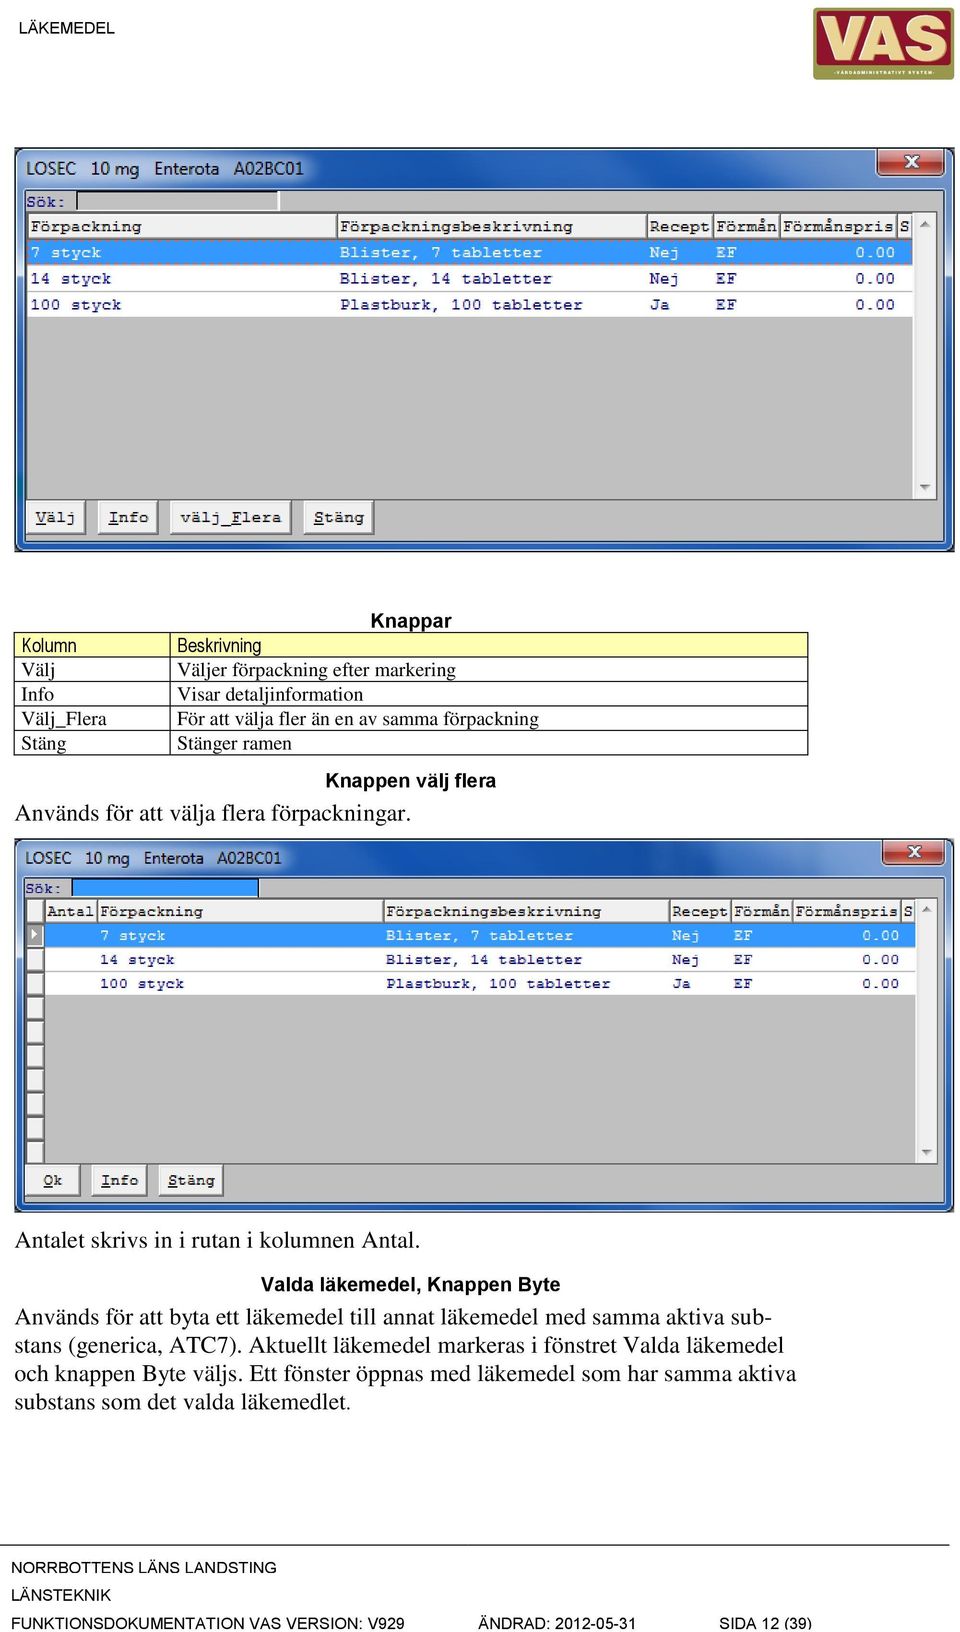Click Stäng in the lower window
This screenshot has width=960, height=1632.
[191, 1180]
